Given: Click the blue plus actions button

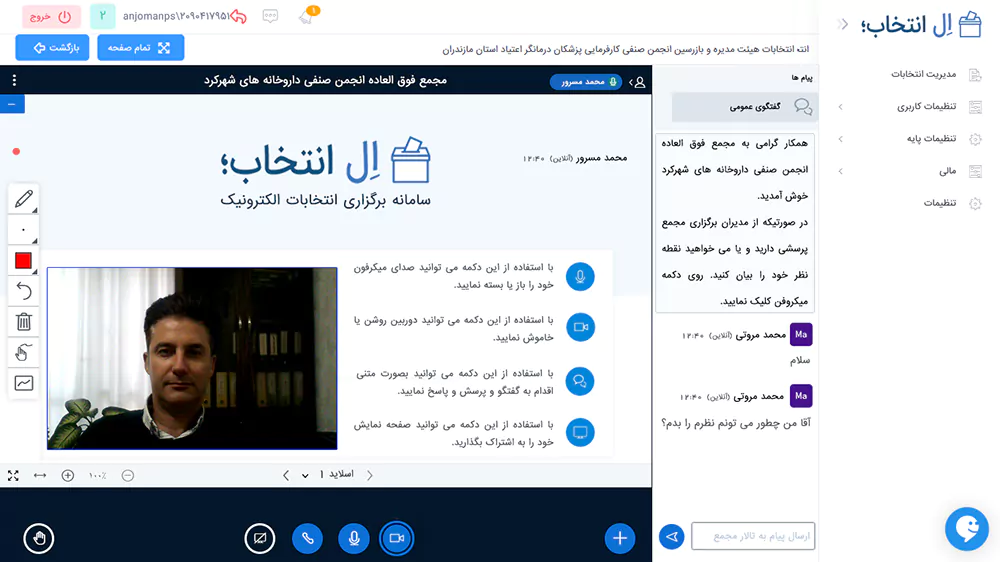Looking at the screenshot, I should [620, 539].
